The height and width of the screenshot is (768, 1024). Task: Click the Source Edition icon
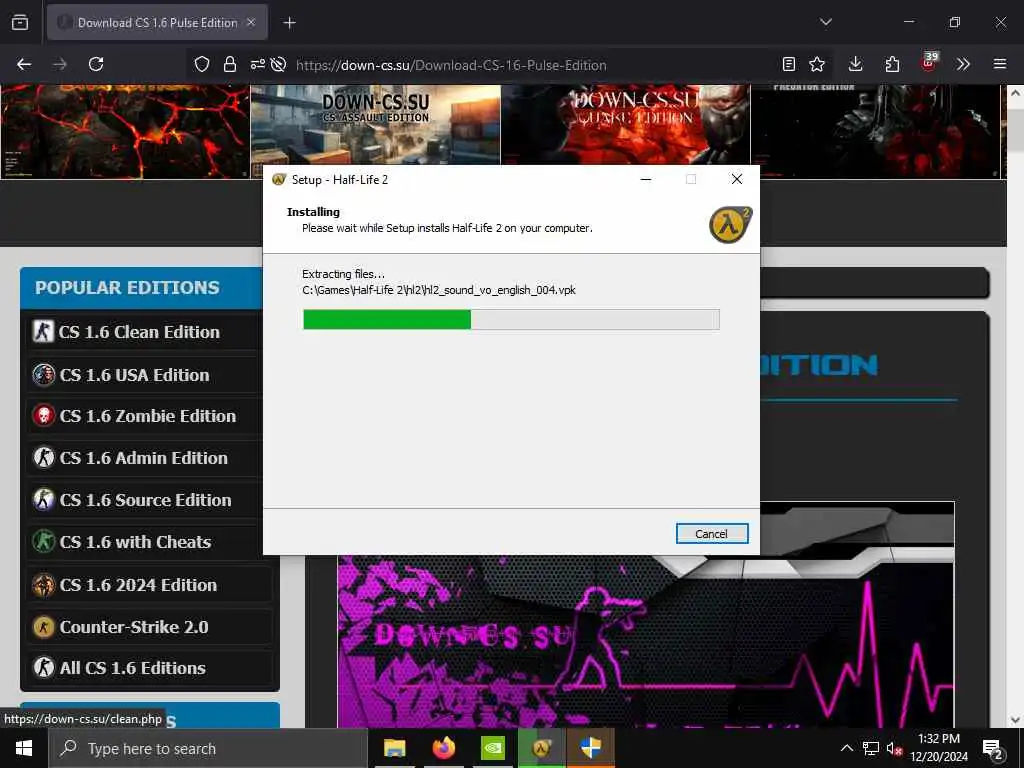43,500
